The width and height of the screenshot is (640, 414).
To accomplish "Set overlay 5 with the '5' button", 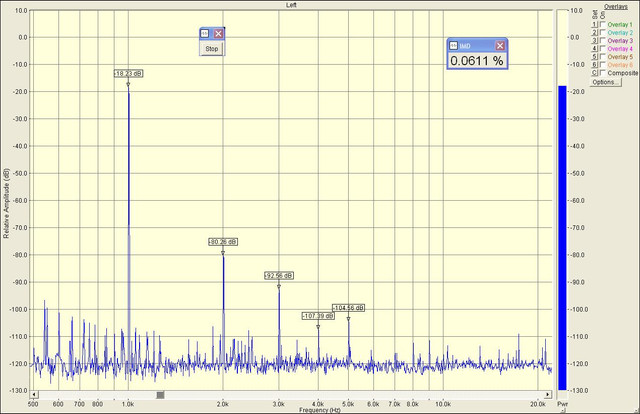I will coord(595,57).
